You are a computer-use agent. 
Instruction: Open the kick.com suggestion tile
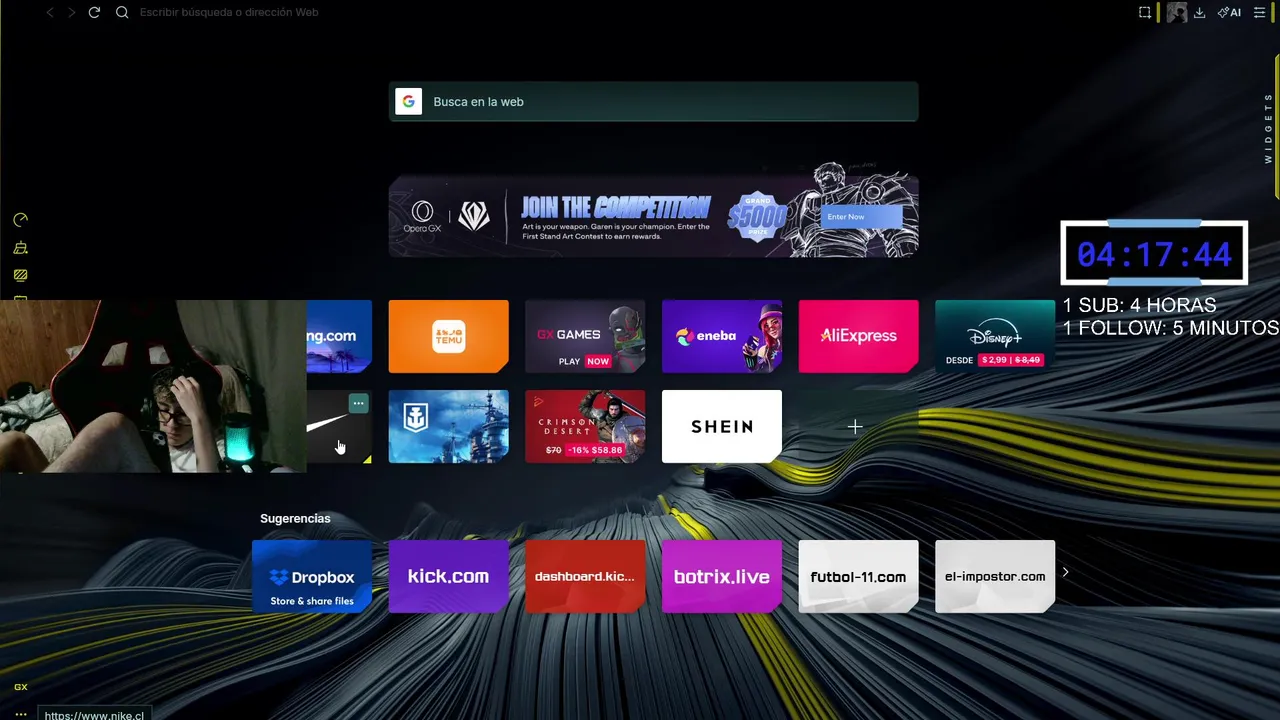pyautogui.click(x=448, y=577)
